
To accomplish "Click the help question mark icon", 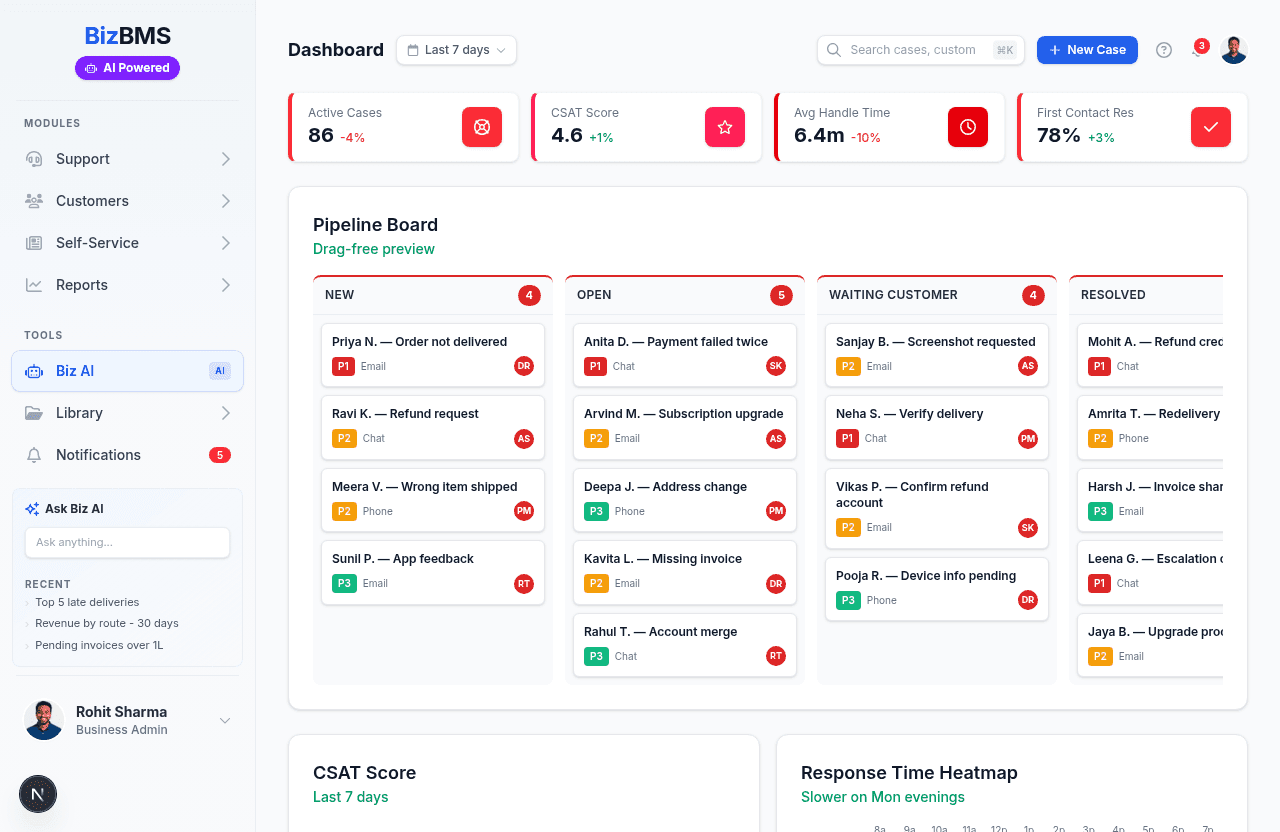I will point(1164,50).
